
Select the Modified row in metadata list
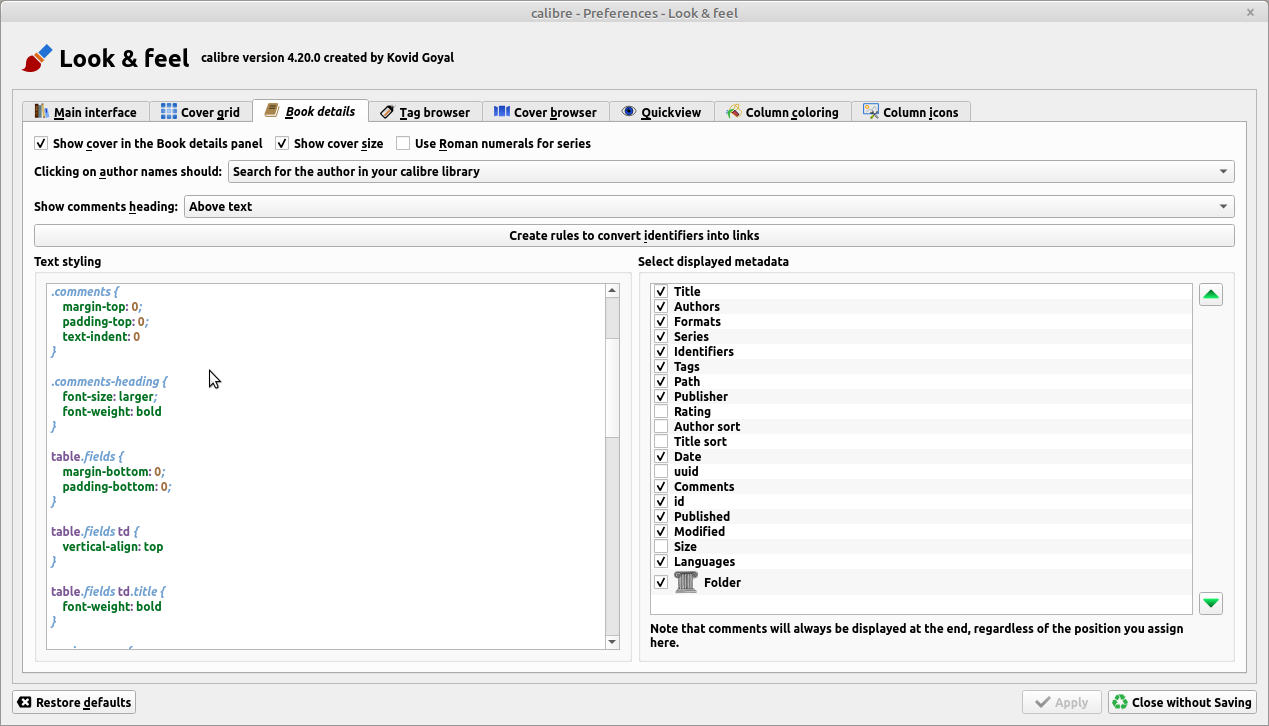coord(921,532)
